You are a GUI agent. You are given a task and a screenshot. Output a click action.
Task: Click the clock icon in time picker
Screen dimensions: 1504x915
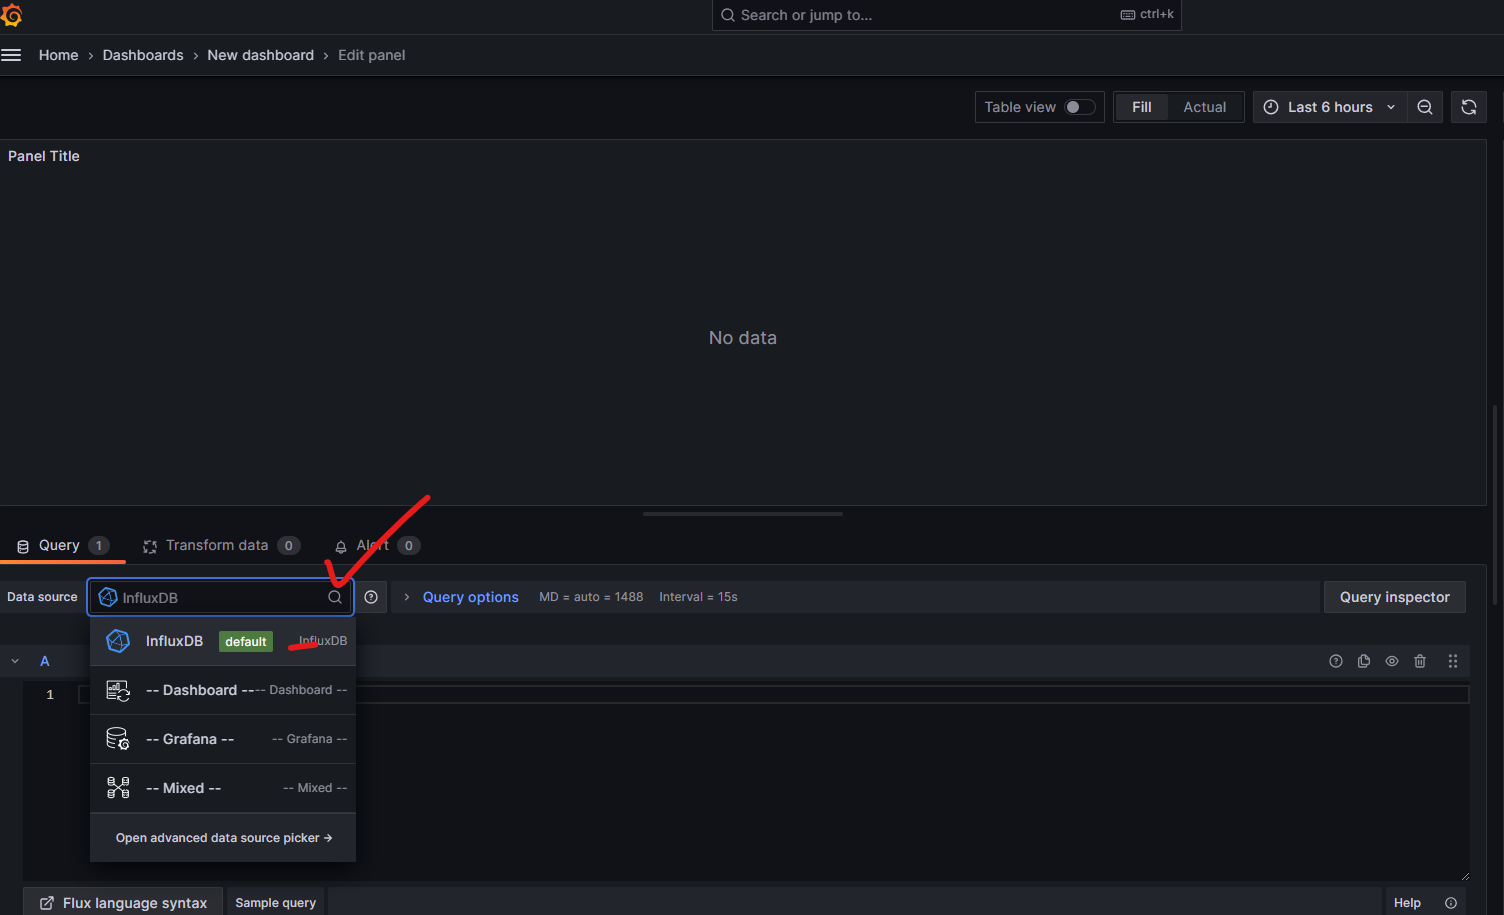(1271, 107)
